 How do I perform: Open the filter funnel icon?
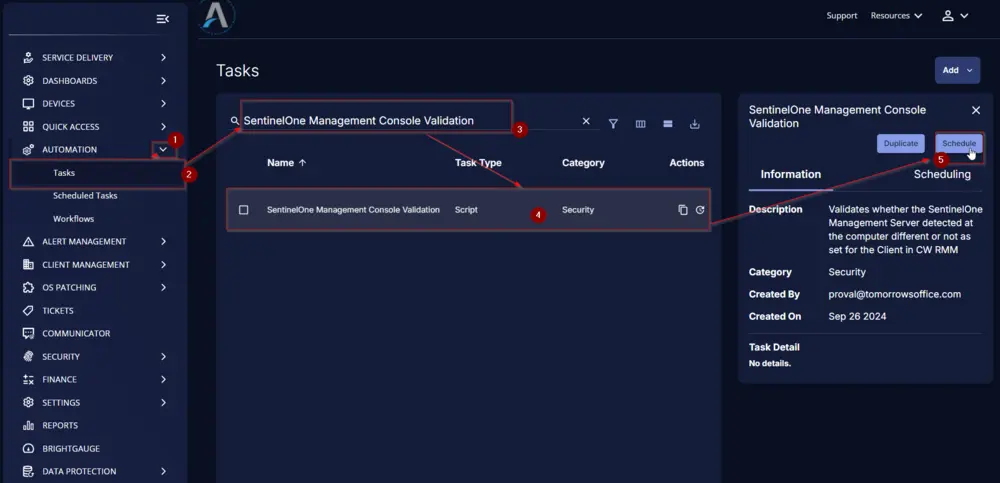click(x=613, y=124)
